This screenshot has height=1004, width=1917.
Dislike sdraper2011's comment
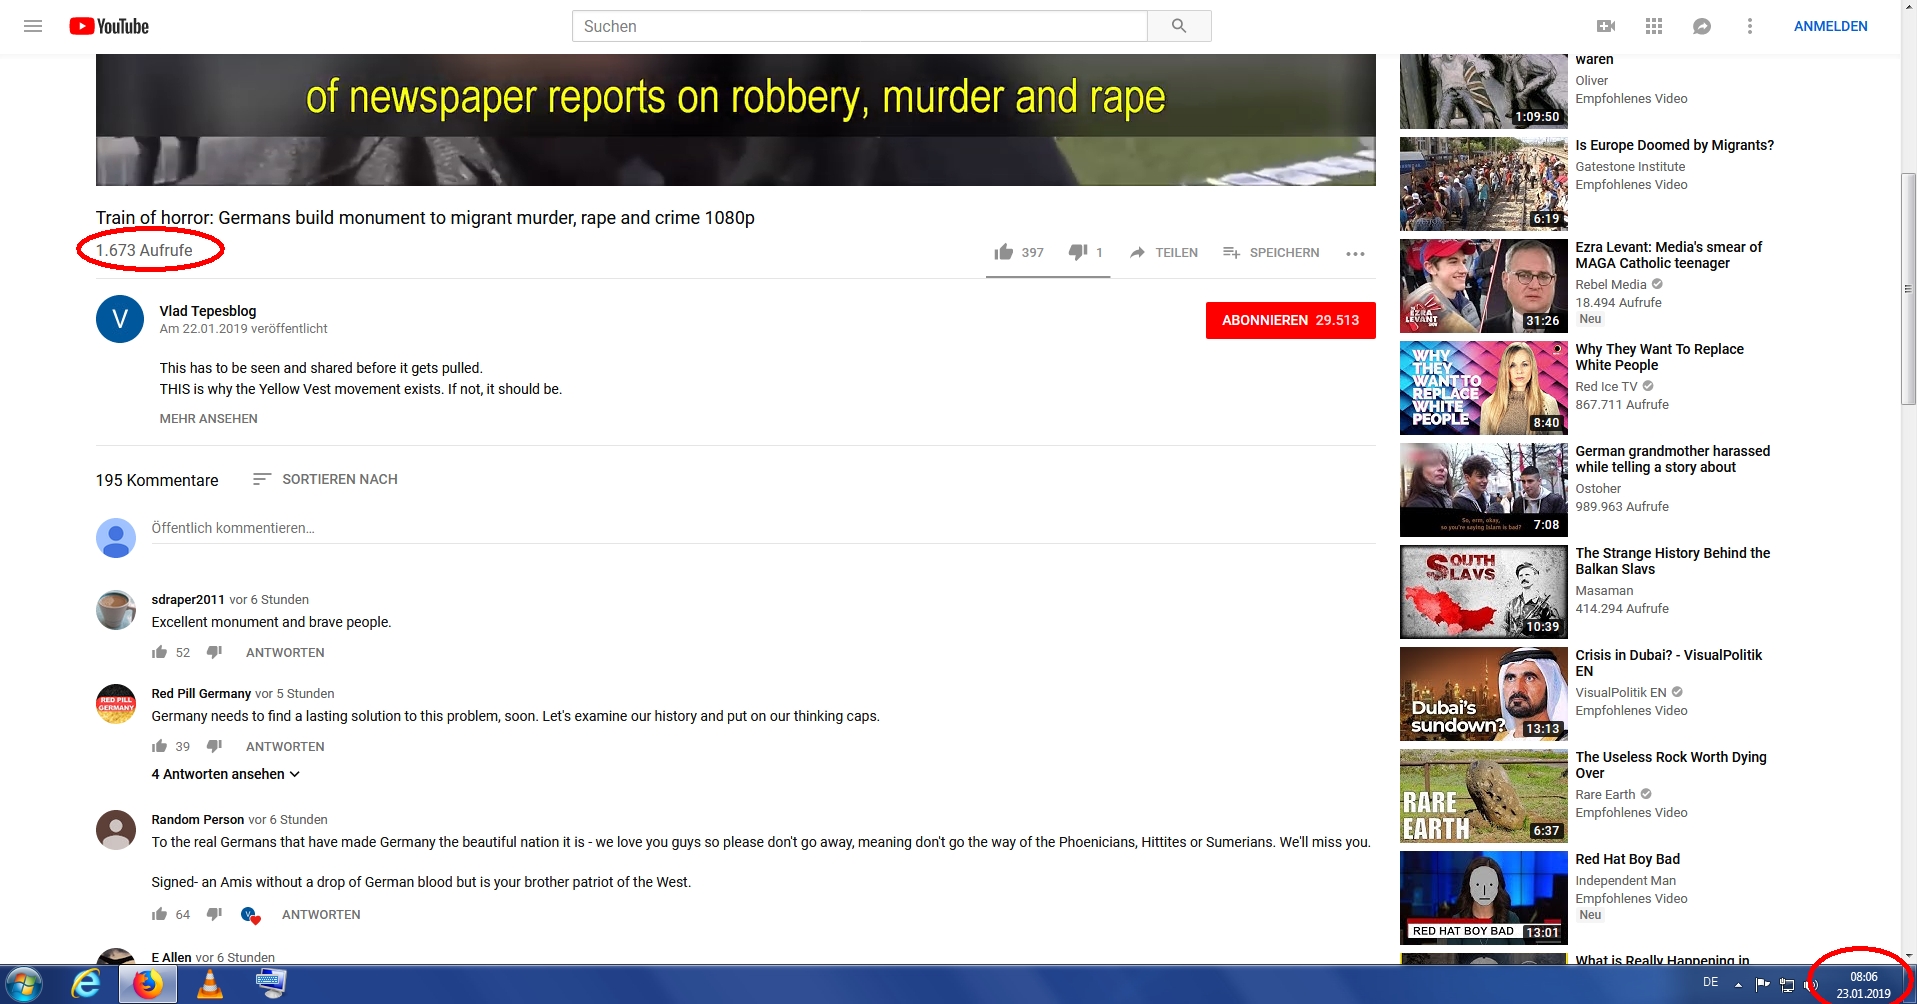click(214, 652)
